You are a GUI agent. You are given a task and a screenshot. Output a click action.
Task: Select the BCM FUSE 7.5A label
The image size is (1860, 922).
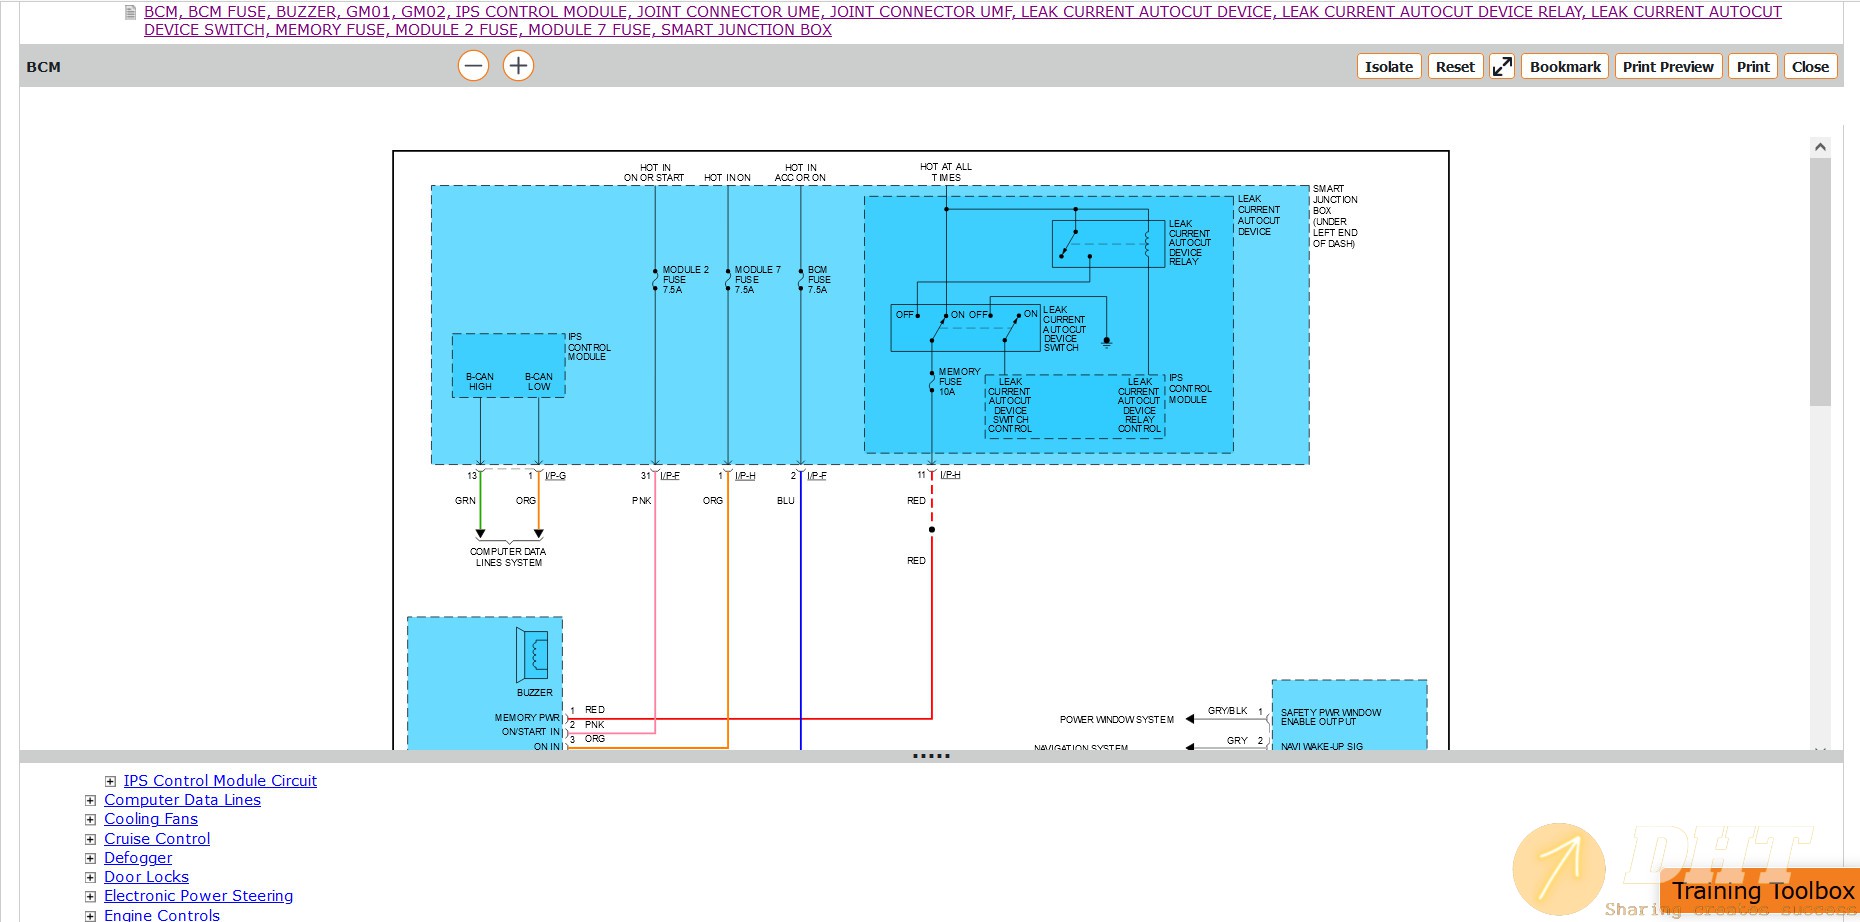coord(819,280)
